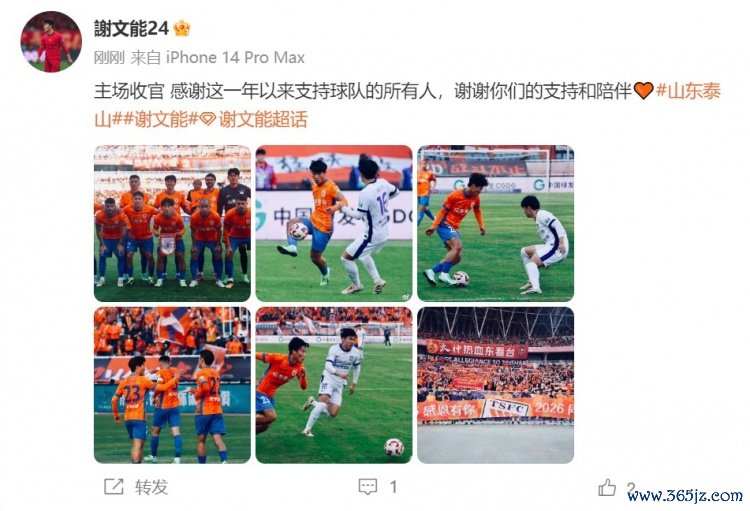
Task: Open the #谢文能# hashtag
Action: click(156, 119)
